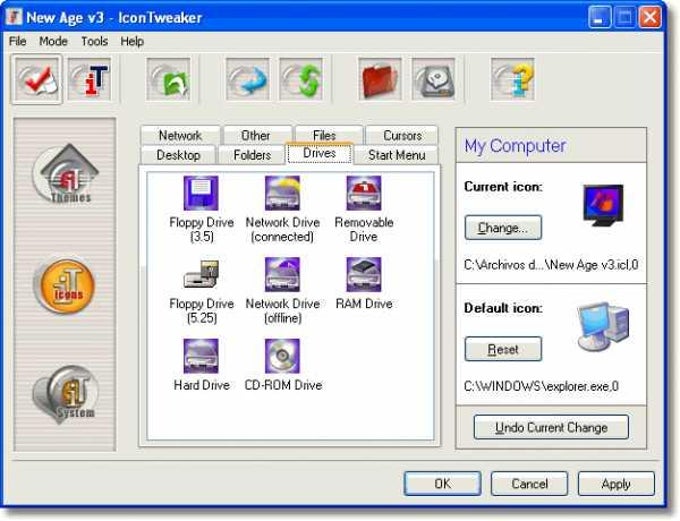Screen dimensions: 680x521
Task: Switch to the Other tab
Action: [256, 135]
